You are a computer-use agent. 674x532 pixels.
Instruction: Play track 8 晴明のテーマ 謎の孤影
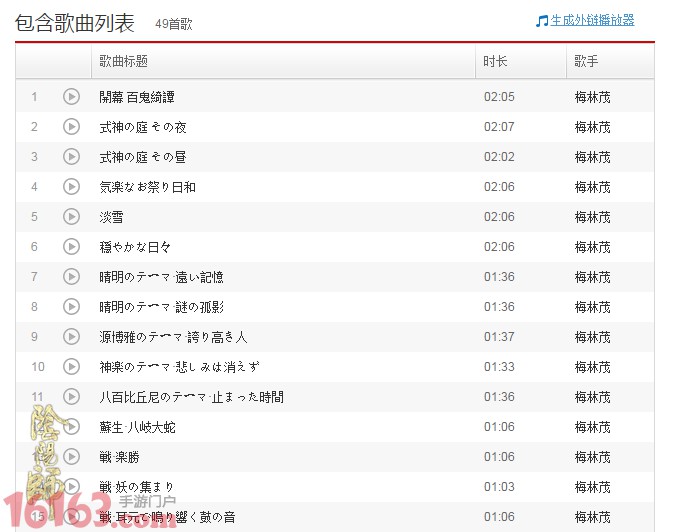71,306
